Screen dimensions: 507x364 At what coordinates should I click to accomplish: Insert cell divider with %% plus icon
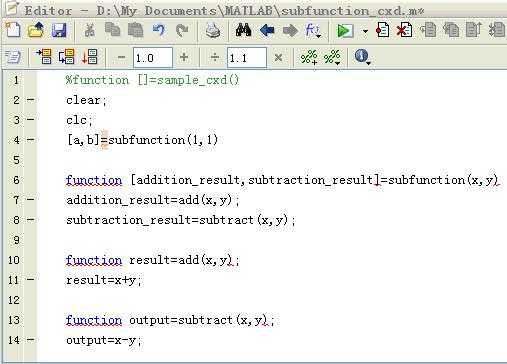[309, 57]
